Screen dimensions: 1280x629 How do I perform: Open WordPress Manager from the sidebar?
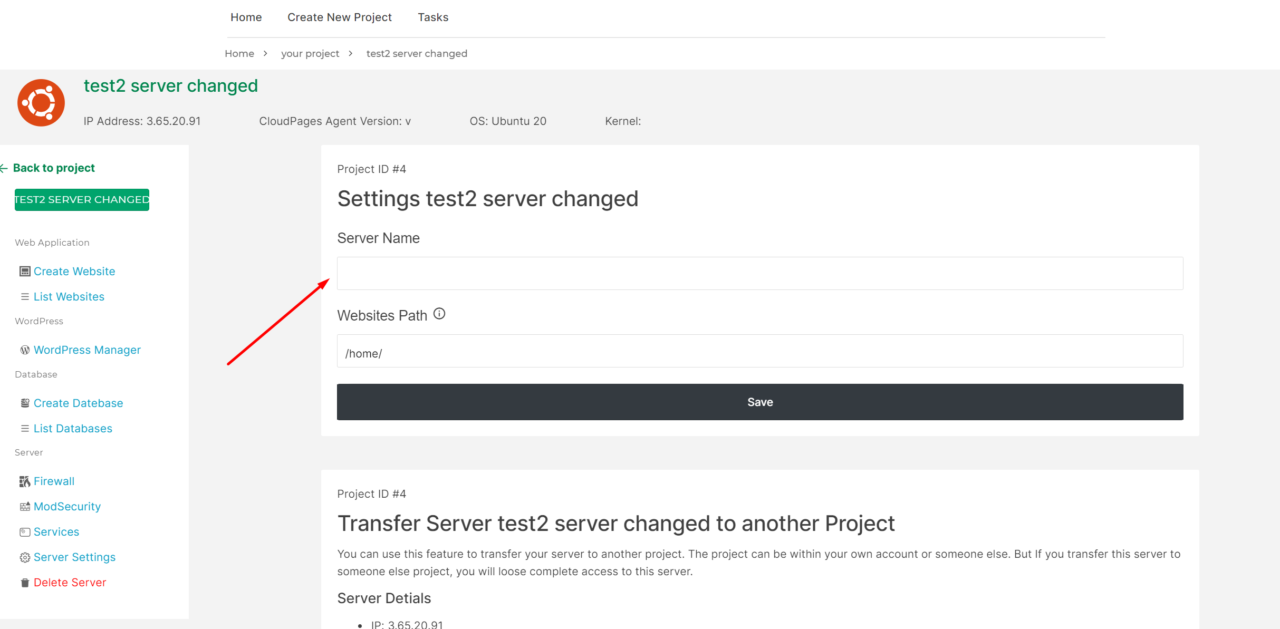tap(86, 349)
